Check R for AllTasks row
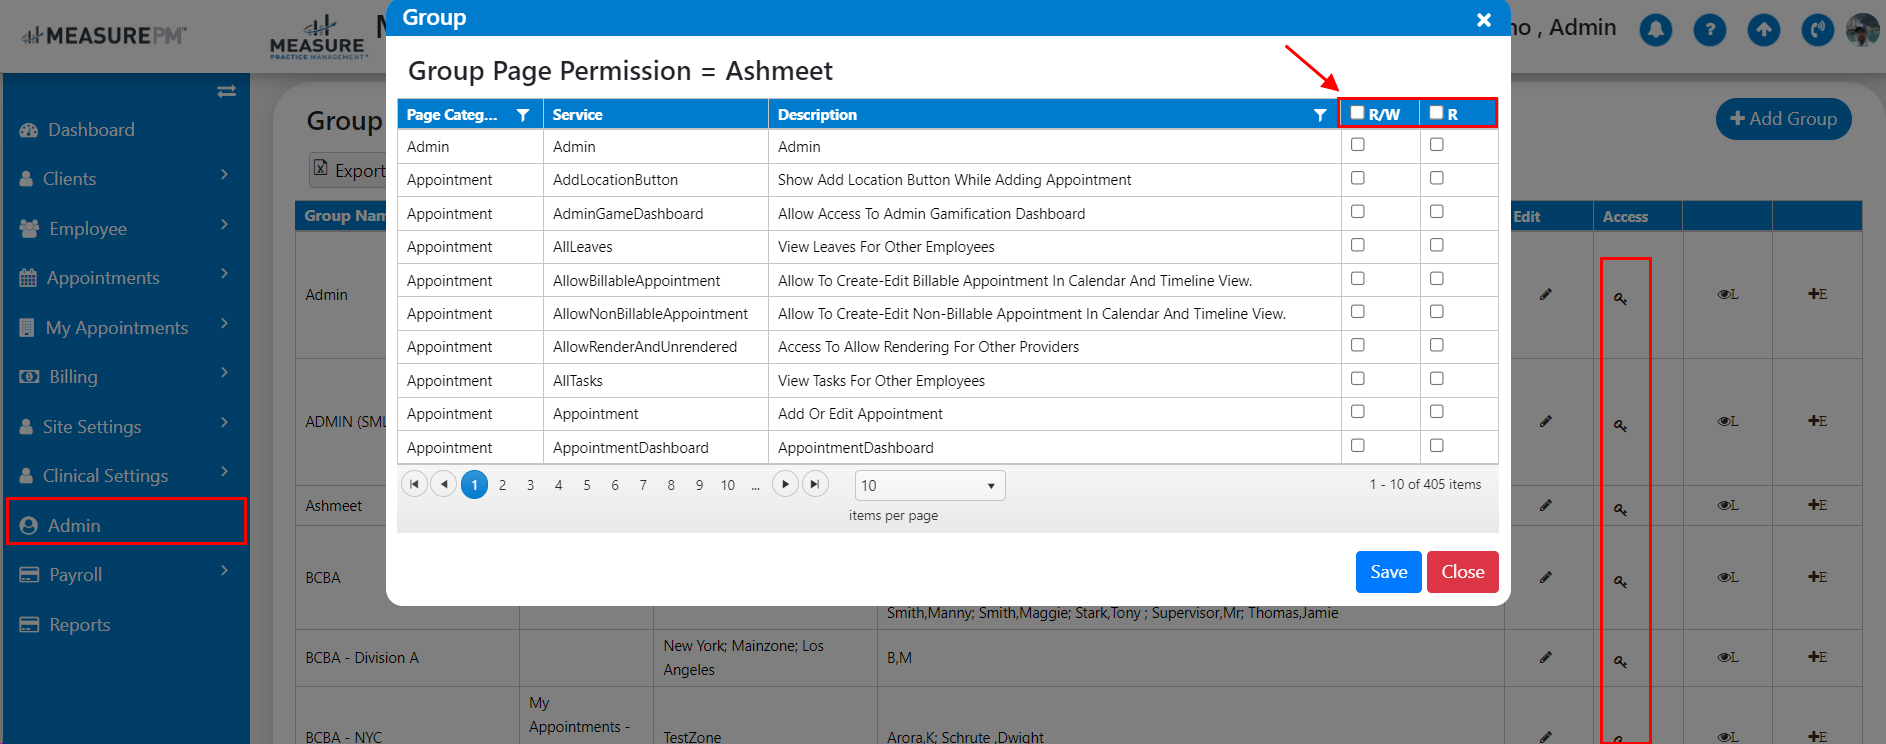Viewport: 1886px width, 744px height. pos(1436,379)
